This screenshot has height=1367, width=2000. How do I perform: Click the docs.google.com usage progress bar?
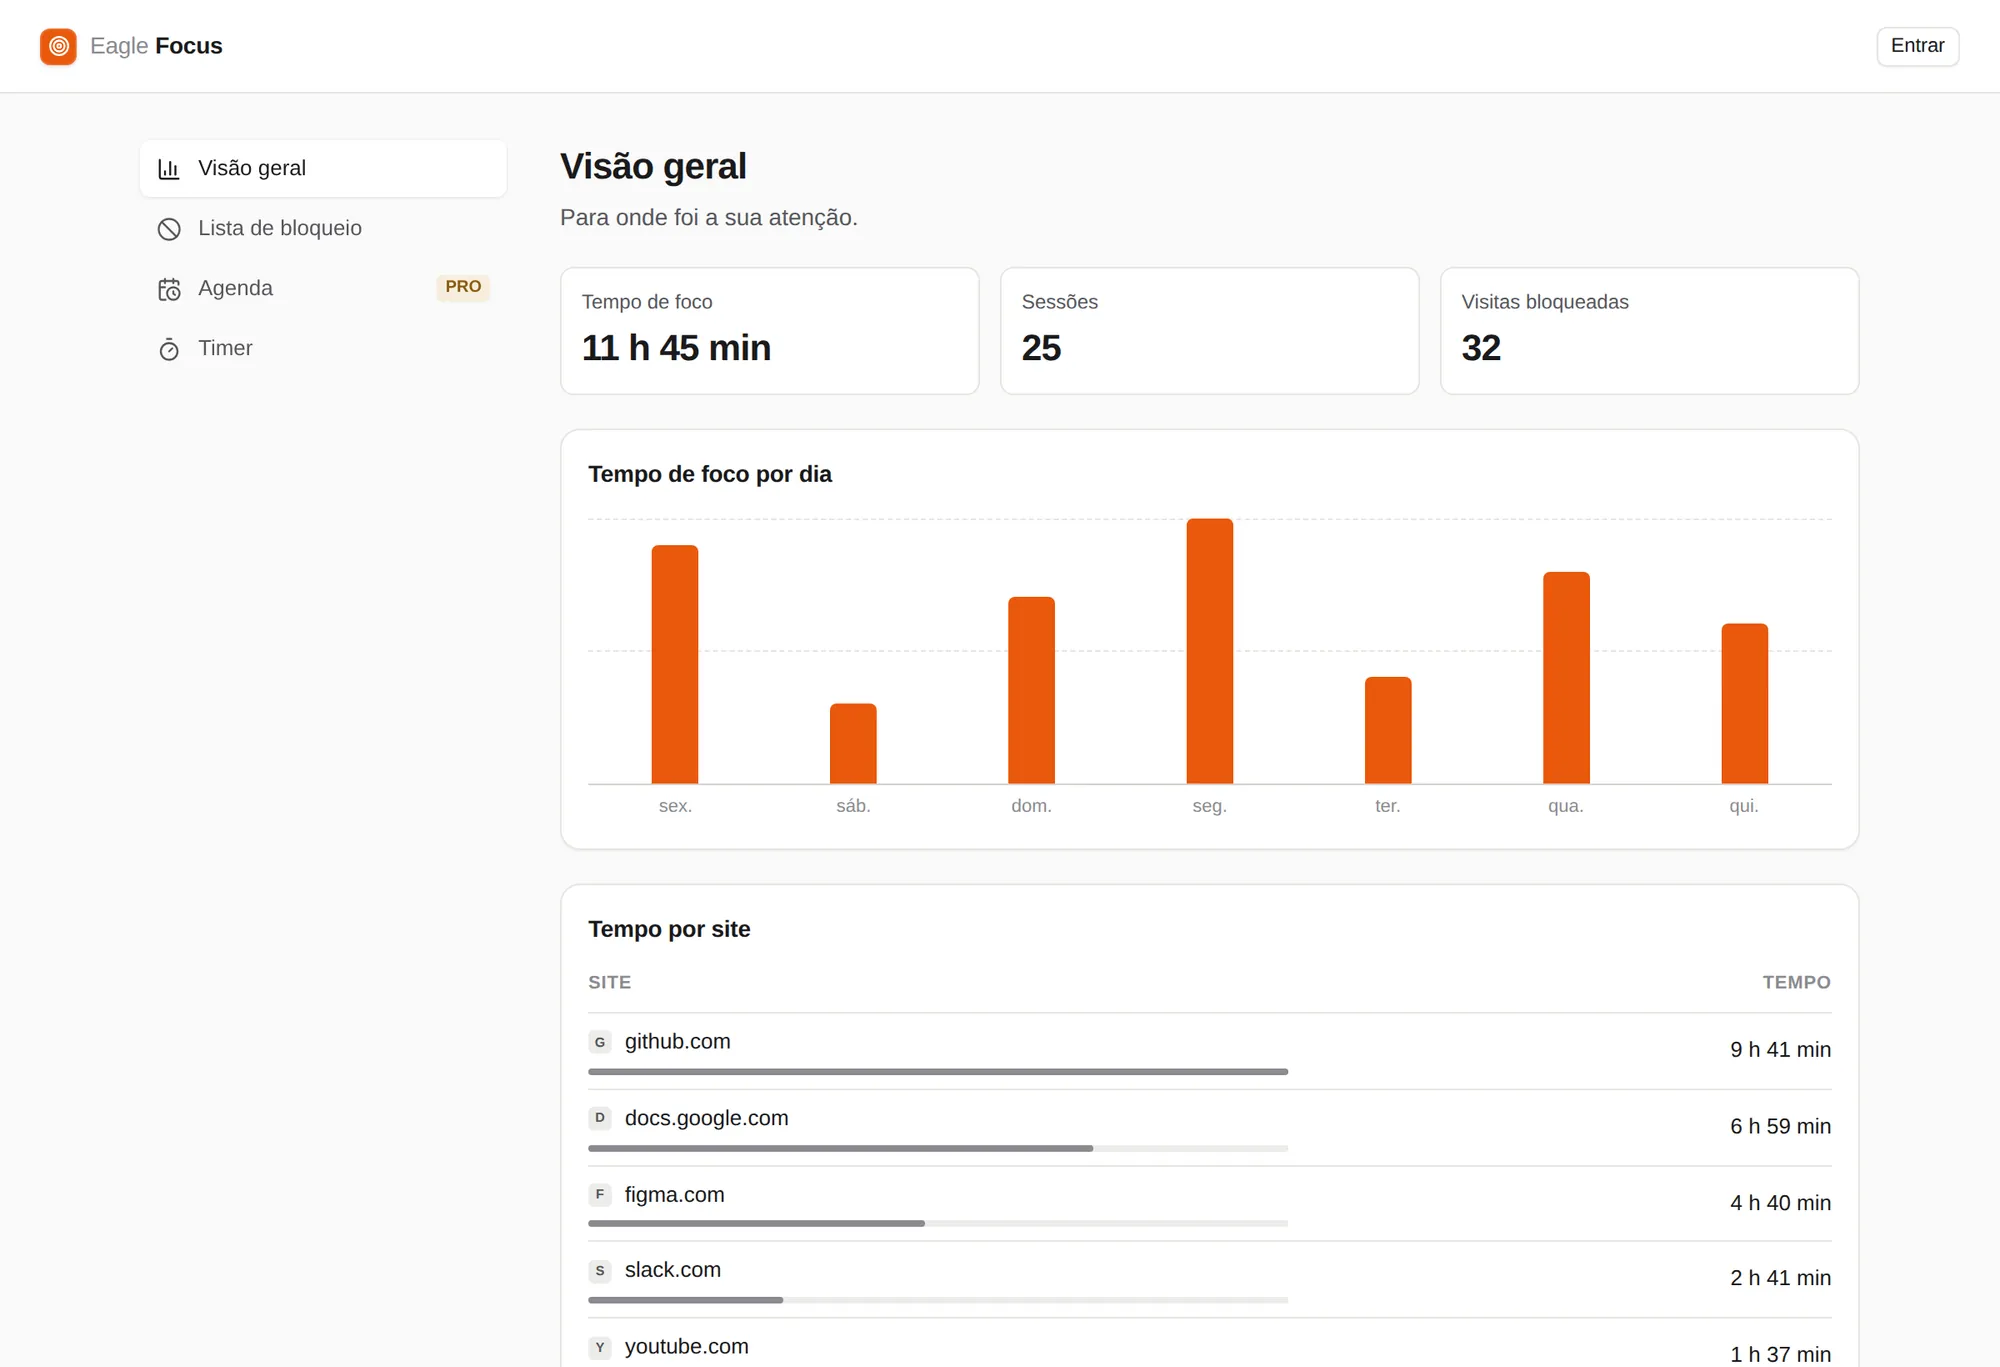[938, 1148]
